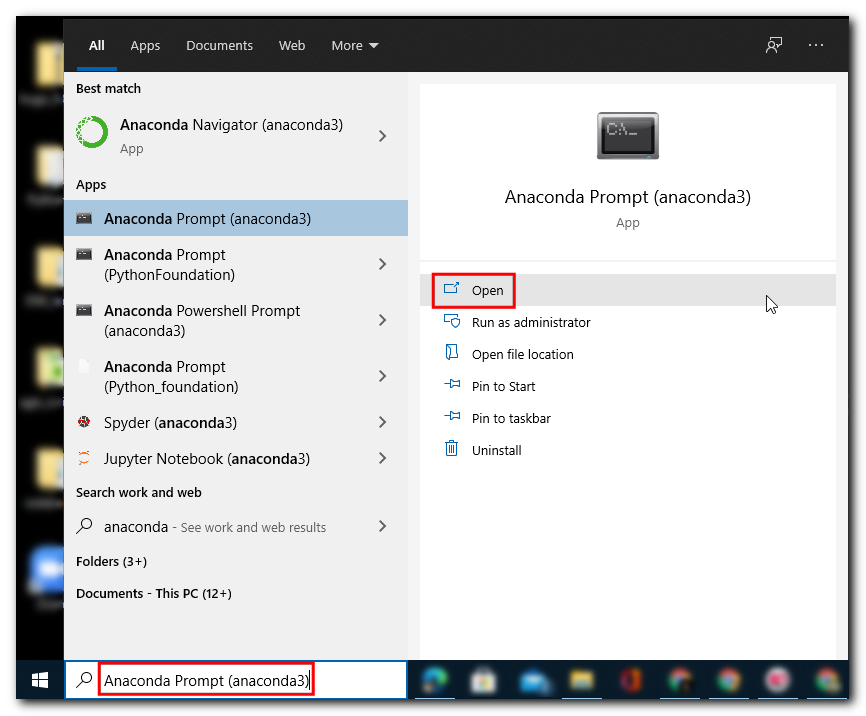Switch to the All search tab
The width and height of the screenshot is (866, 716).
pos(97,45)
